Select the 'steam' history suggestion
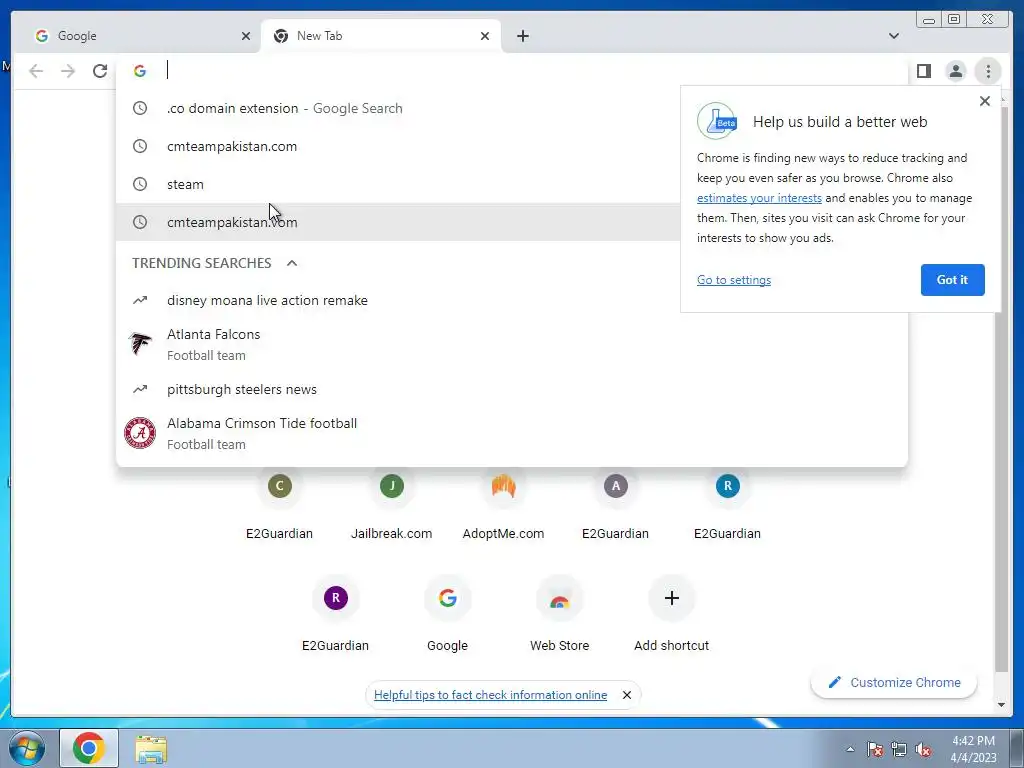 click(398, 184)
